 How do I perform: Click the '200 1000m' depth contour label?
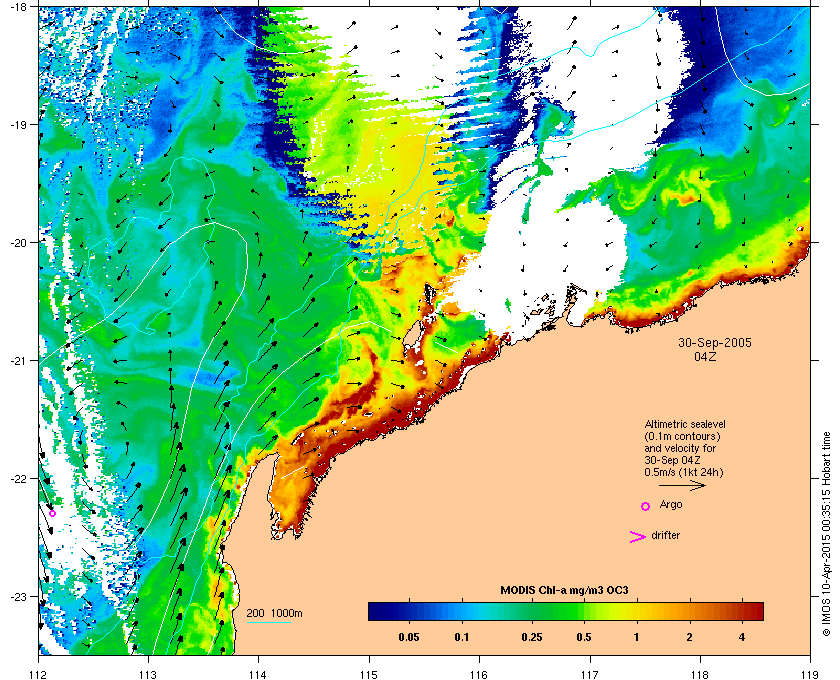(274, 613)
